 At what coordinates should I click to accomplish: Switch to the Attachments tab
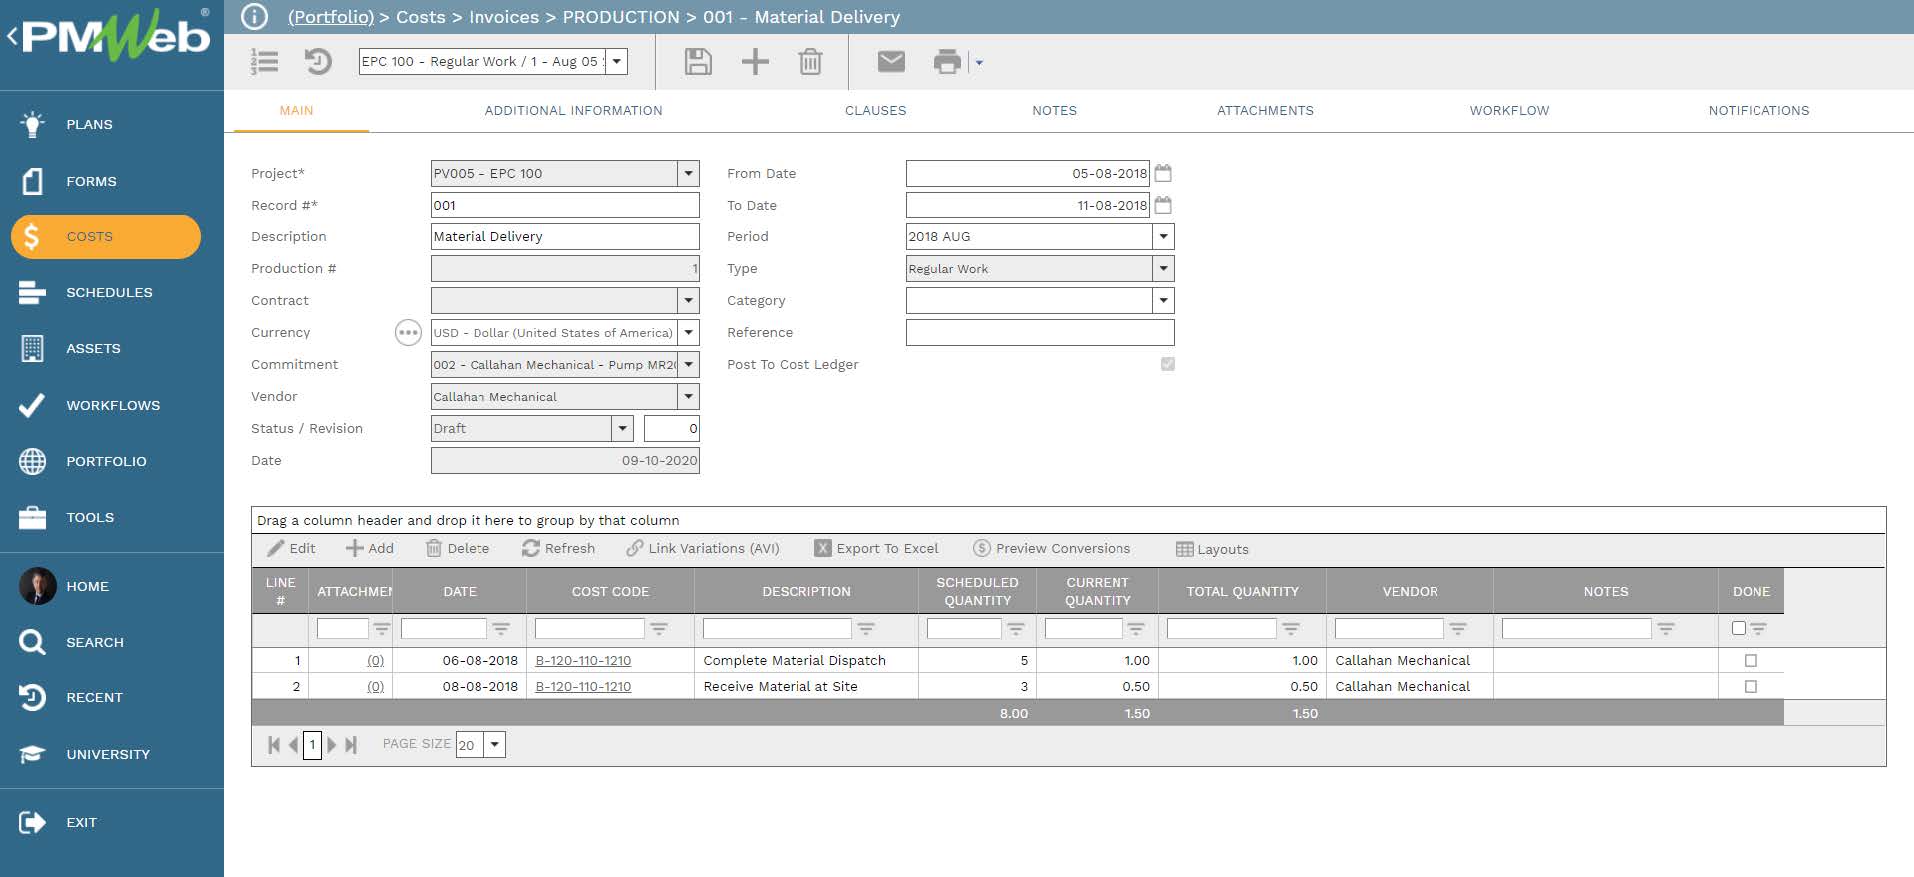(x=1265, y=111)
